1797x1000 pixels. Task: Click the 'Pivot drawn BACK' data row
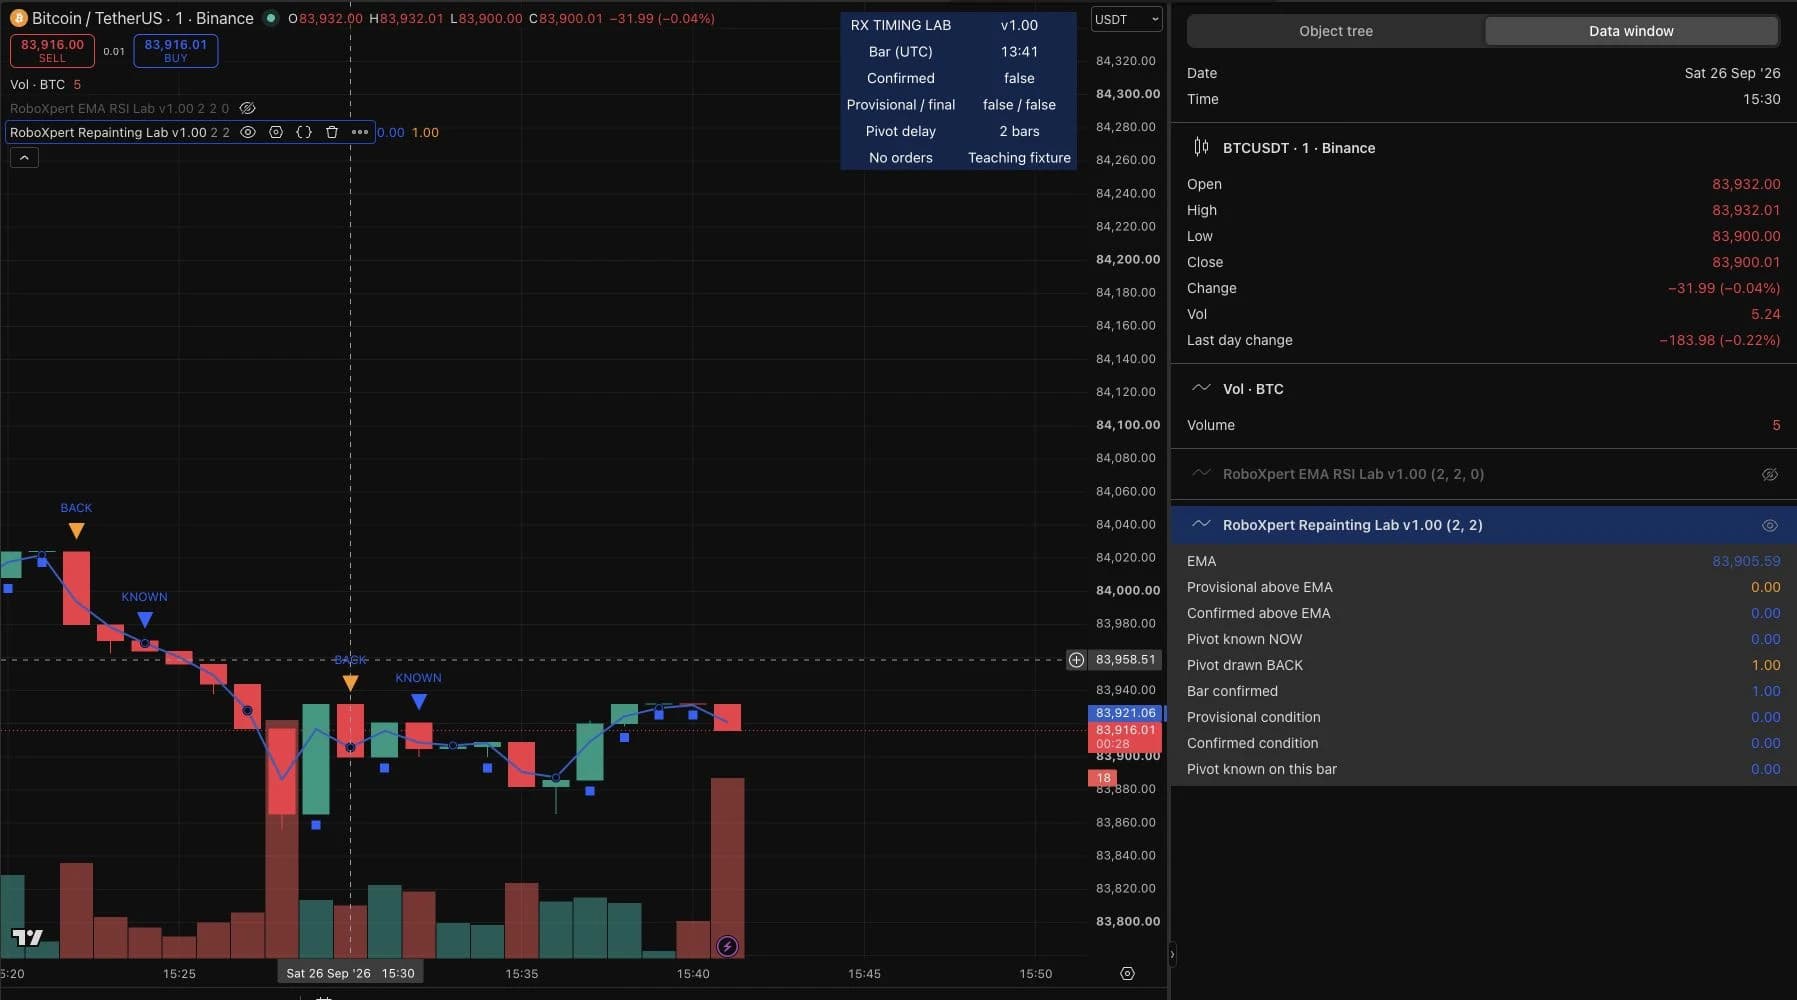click(1483, 665)
